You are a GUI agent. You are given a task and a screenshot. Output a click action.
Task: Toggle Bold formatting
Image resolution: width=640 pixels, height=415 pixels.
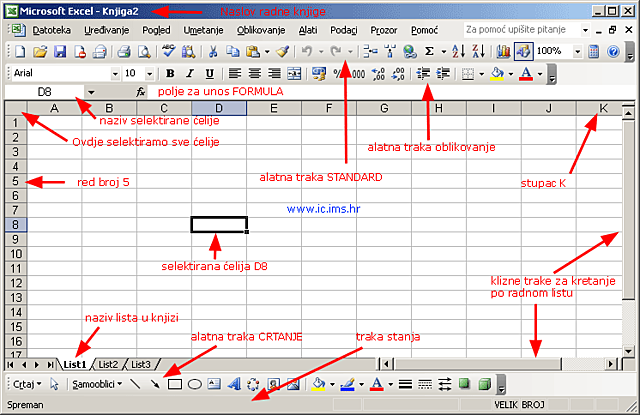click(x=170, y=74)
